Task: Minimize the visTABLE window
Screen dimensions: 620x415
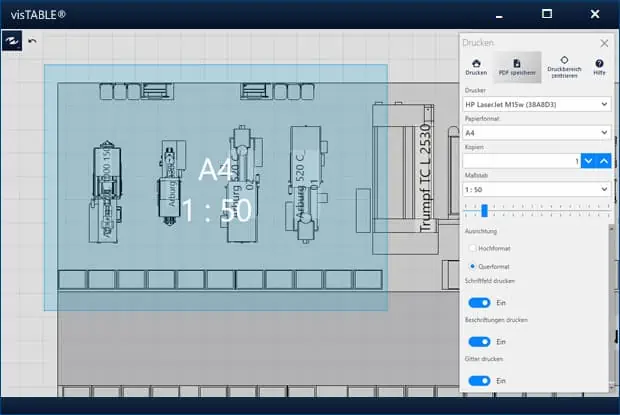Action: [499, 15]
